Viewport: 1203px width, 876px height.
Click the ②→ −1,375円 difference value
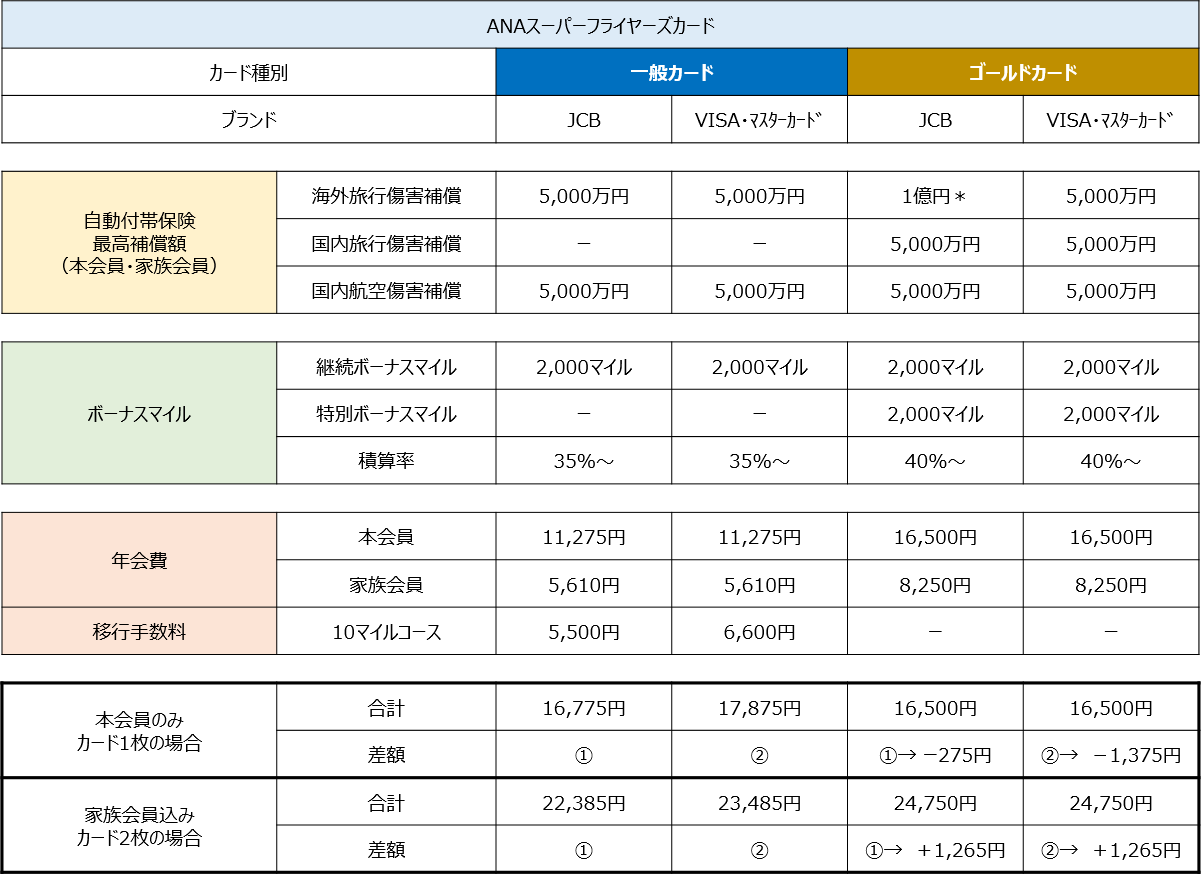(x=1111, y=755)
